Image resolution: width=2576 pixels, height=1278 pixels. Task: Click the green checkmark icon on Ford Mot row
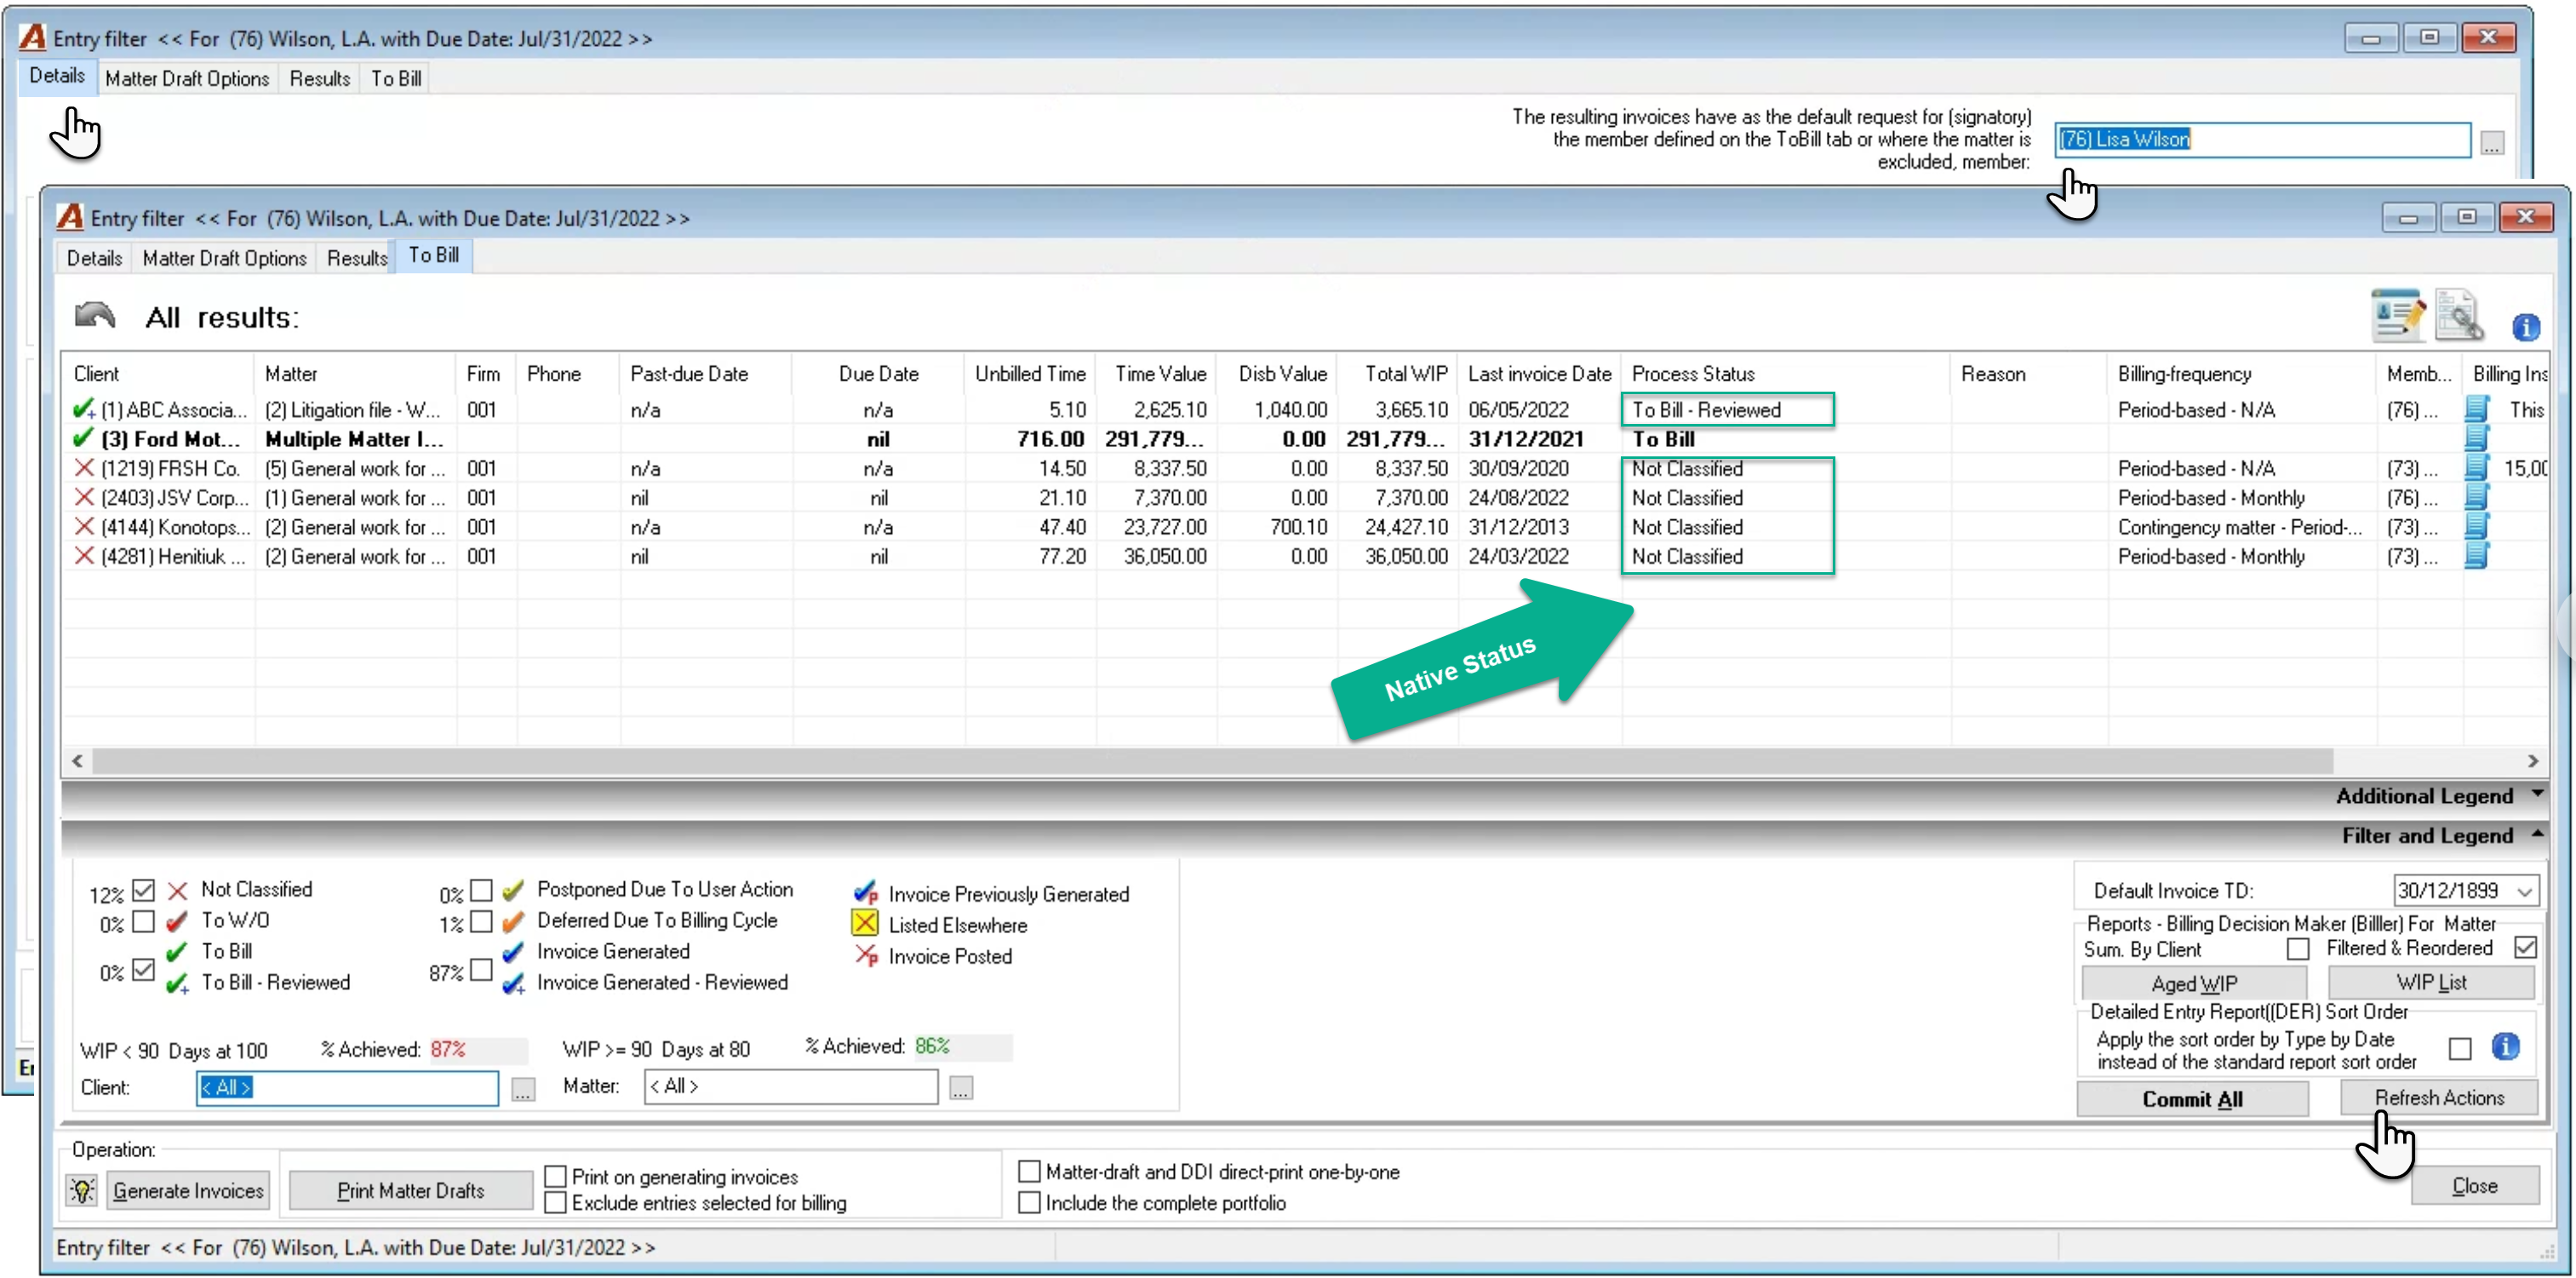point(84,438)
